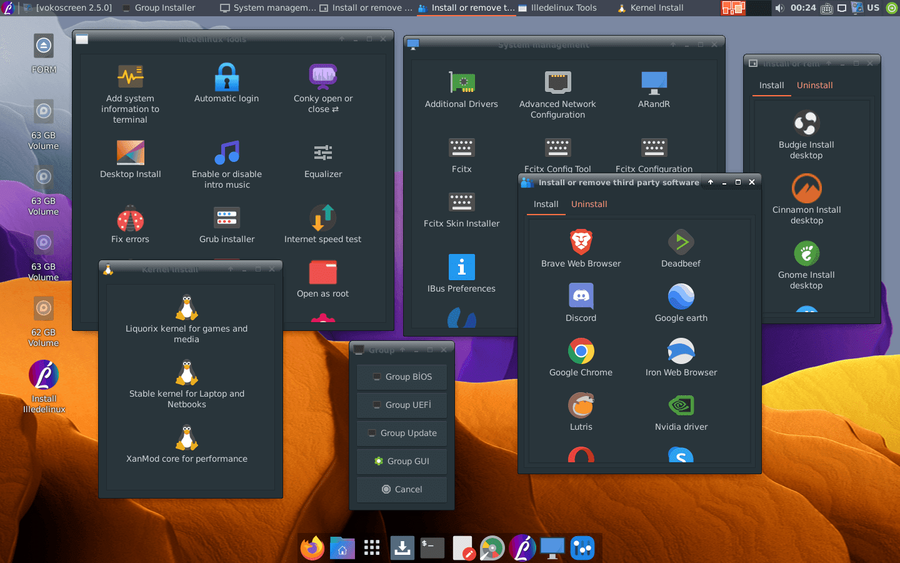Click the Automatic login padlock icon

[x=227, y=78]
